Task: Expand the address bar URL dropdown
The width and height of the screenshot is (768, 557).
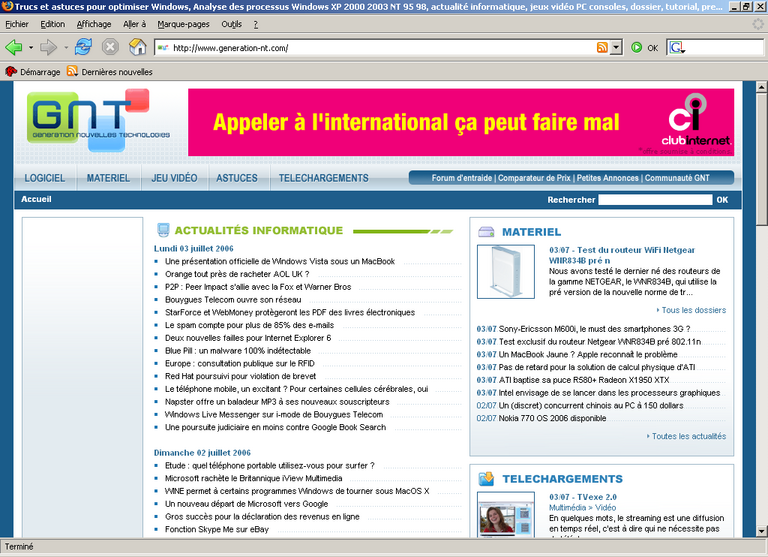Action: pyautogui.click(x=616, y=48)
